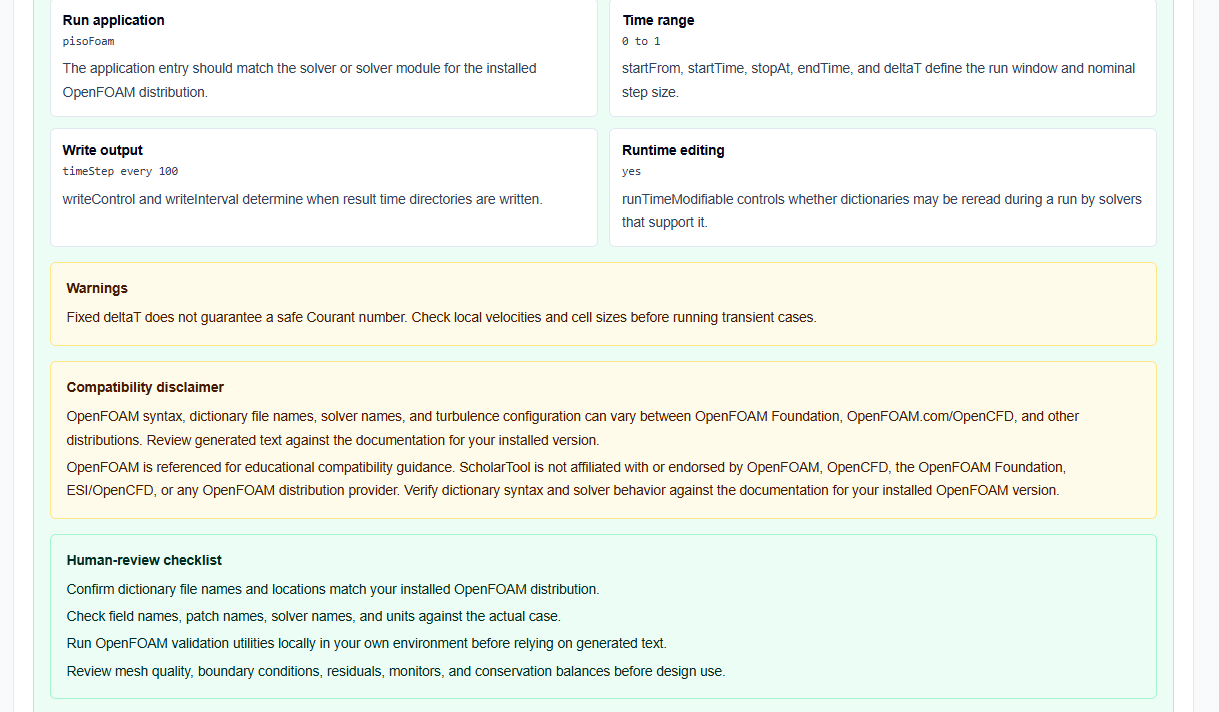The height and width of the screenshot is (712, 1219).
Task: Click paragraph starting 'OpenFOAM syntax, dictionary file names'
Action: (573, 428)
